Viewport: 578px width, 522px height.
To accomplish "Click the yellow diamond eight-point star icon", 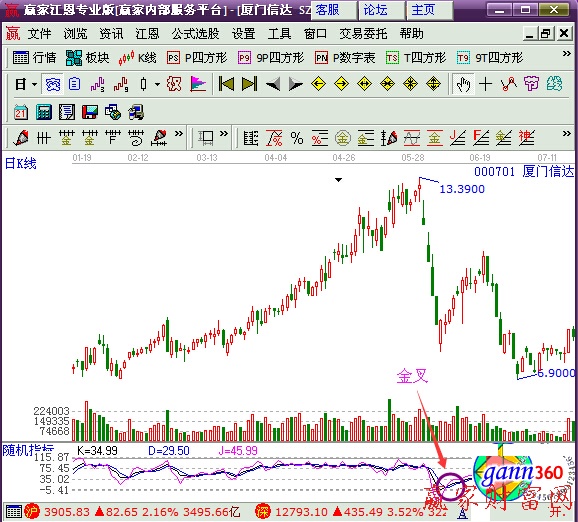I will [410, 84].
